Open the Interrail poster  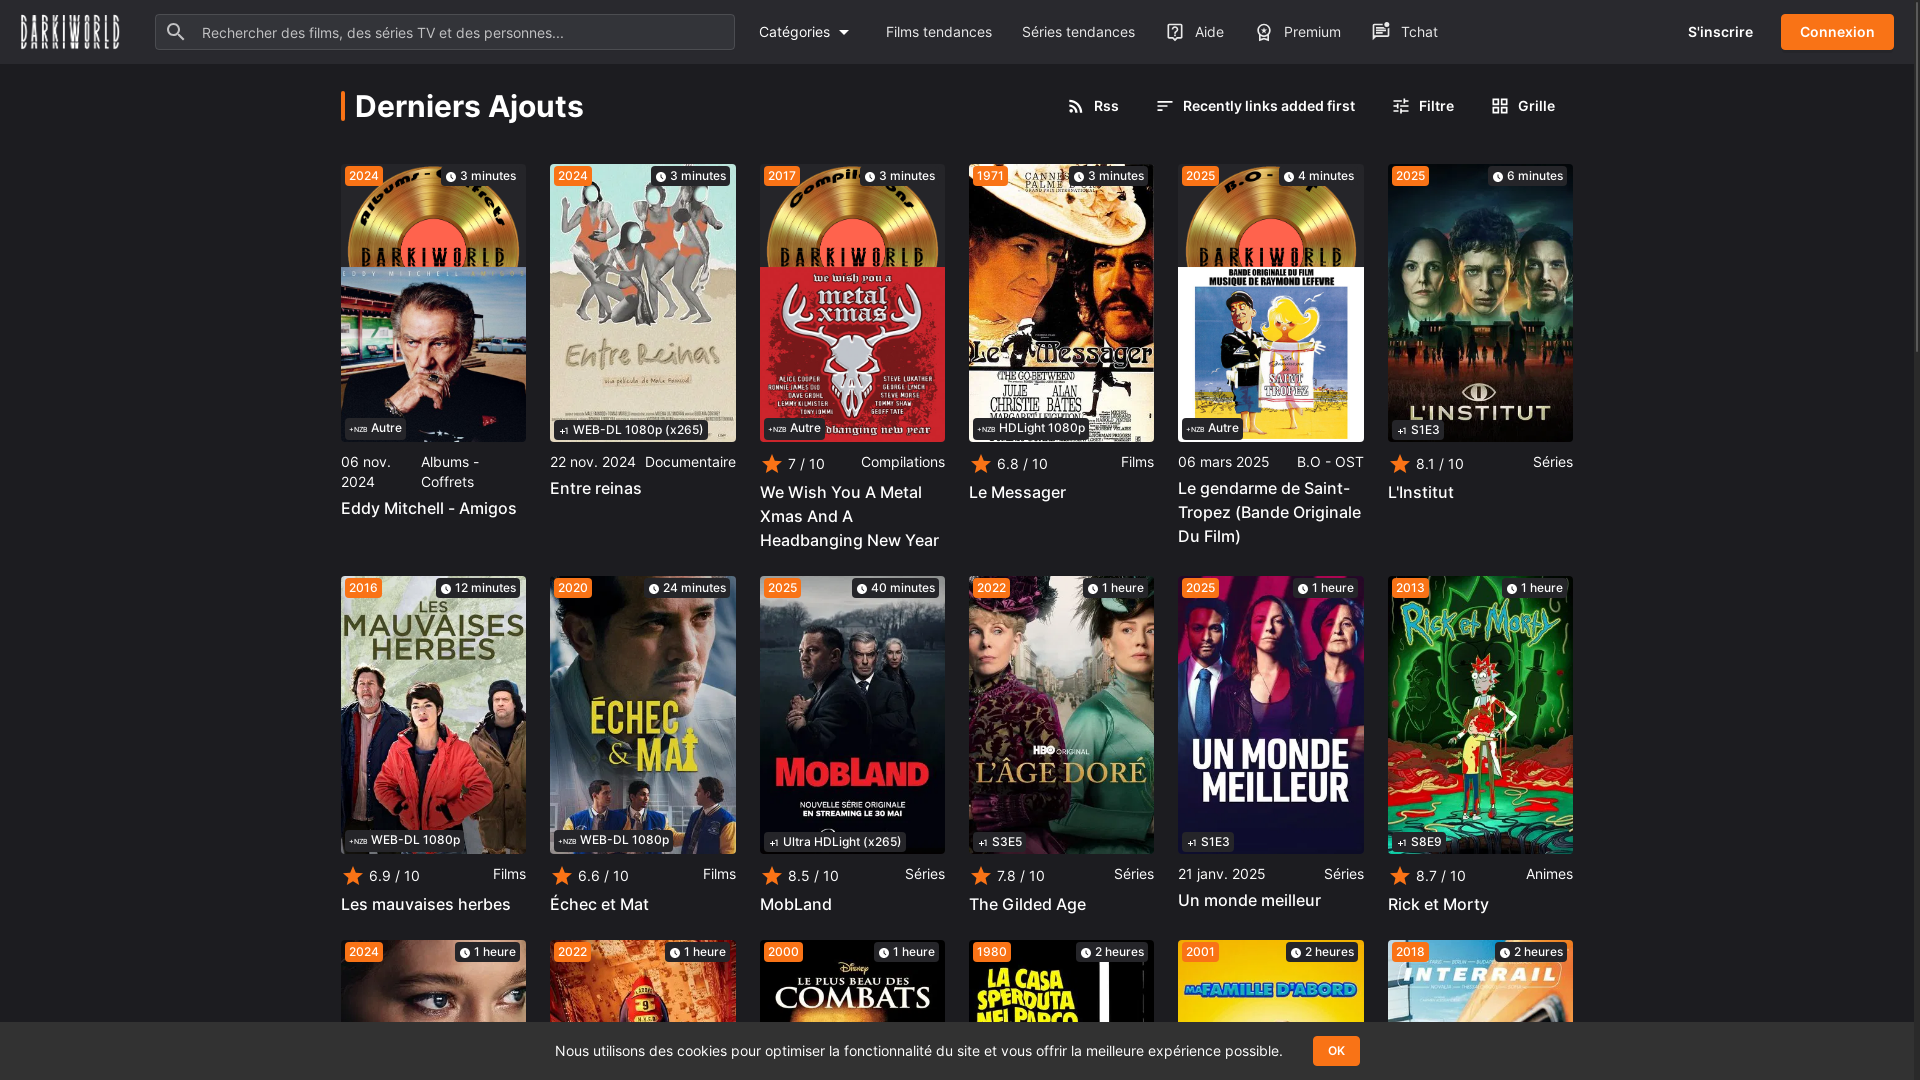(x=1480, y=981)
